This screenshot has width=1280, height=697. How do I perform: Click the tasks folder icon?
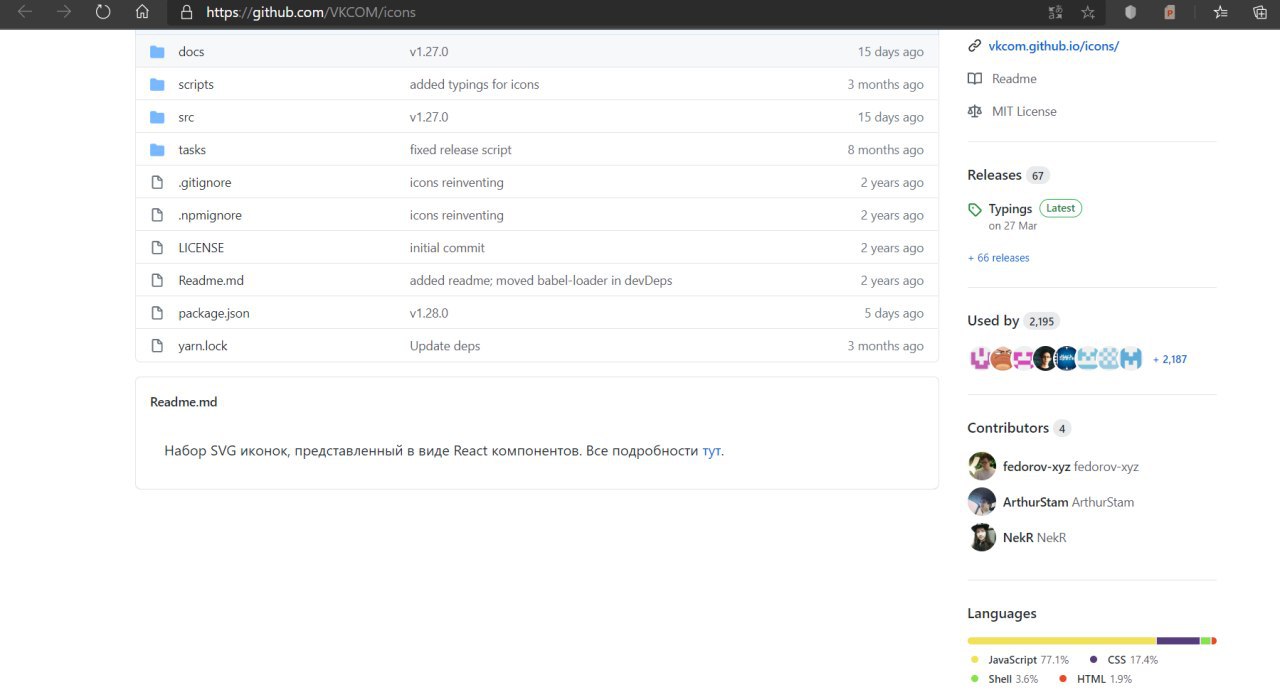pos(157,150)
